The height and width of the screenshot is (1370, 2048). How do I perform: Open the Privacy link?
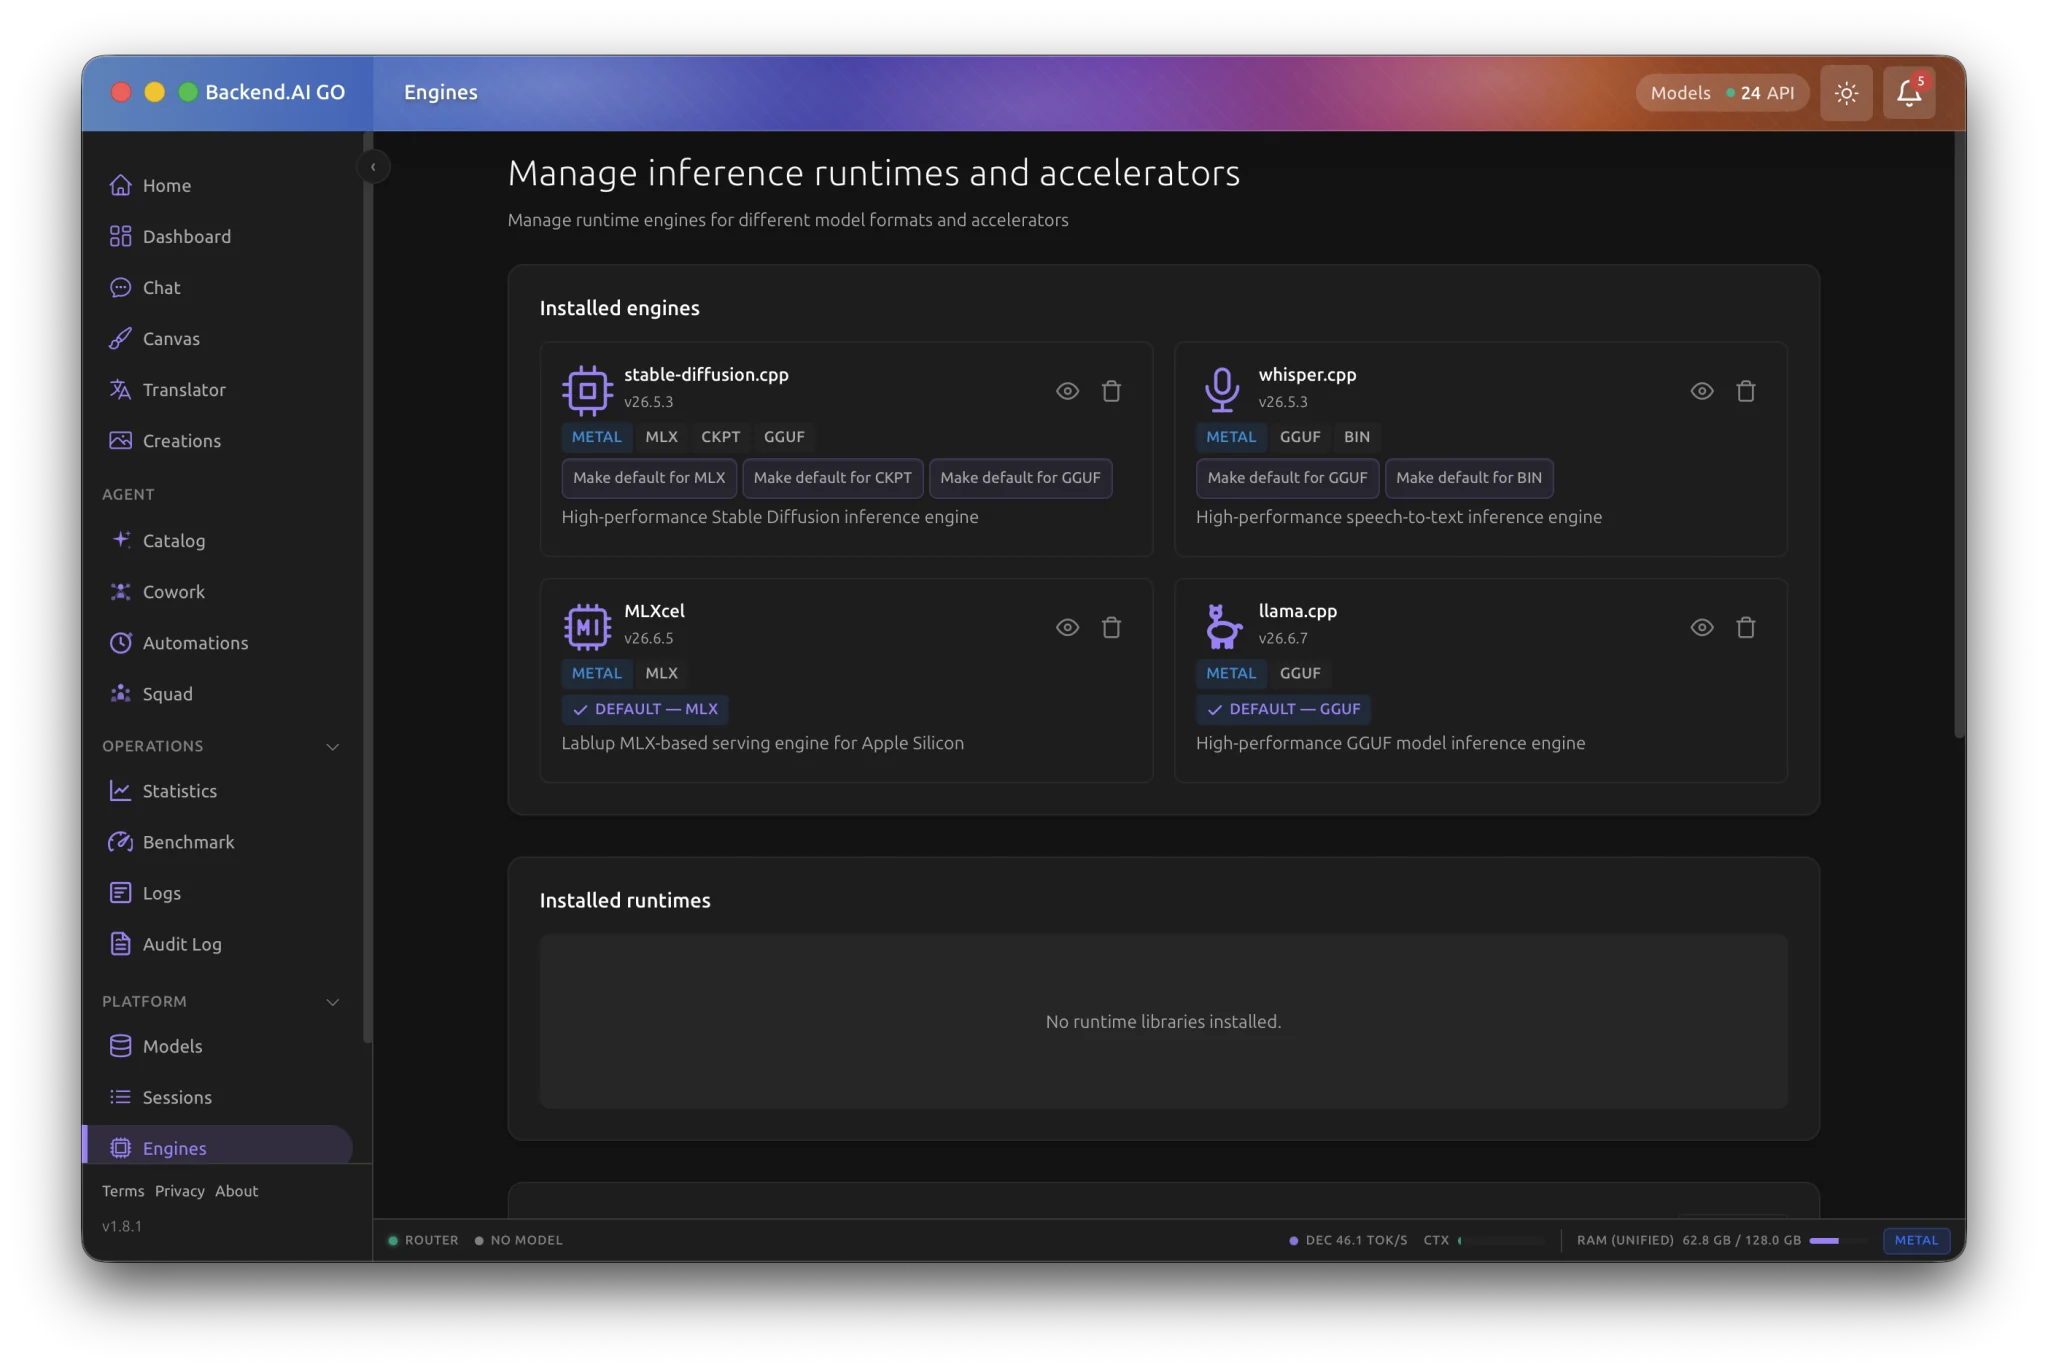[180, 1191]
